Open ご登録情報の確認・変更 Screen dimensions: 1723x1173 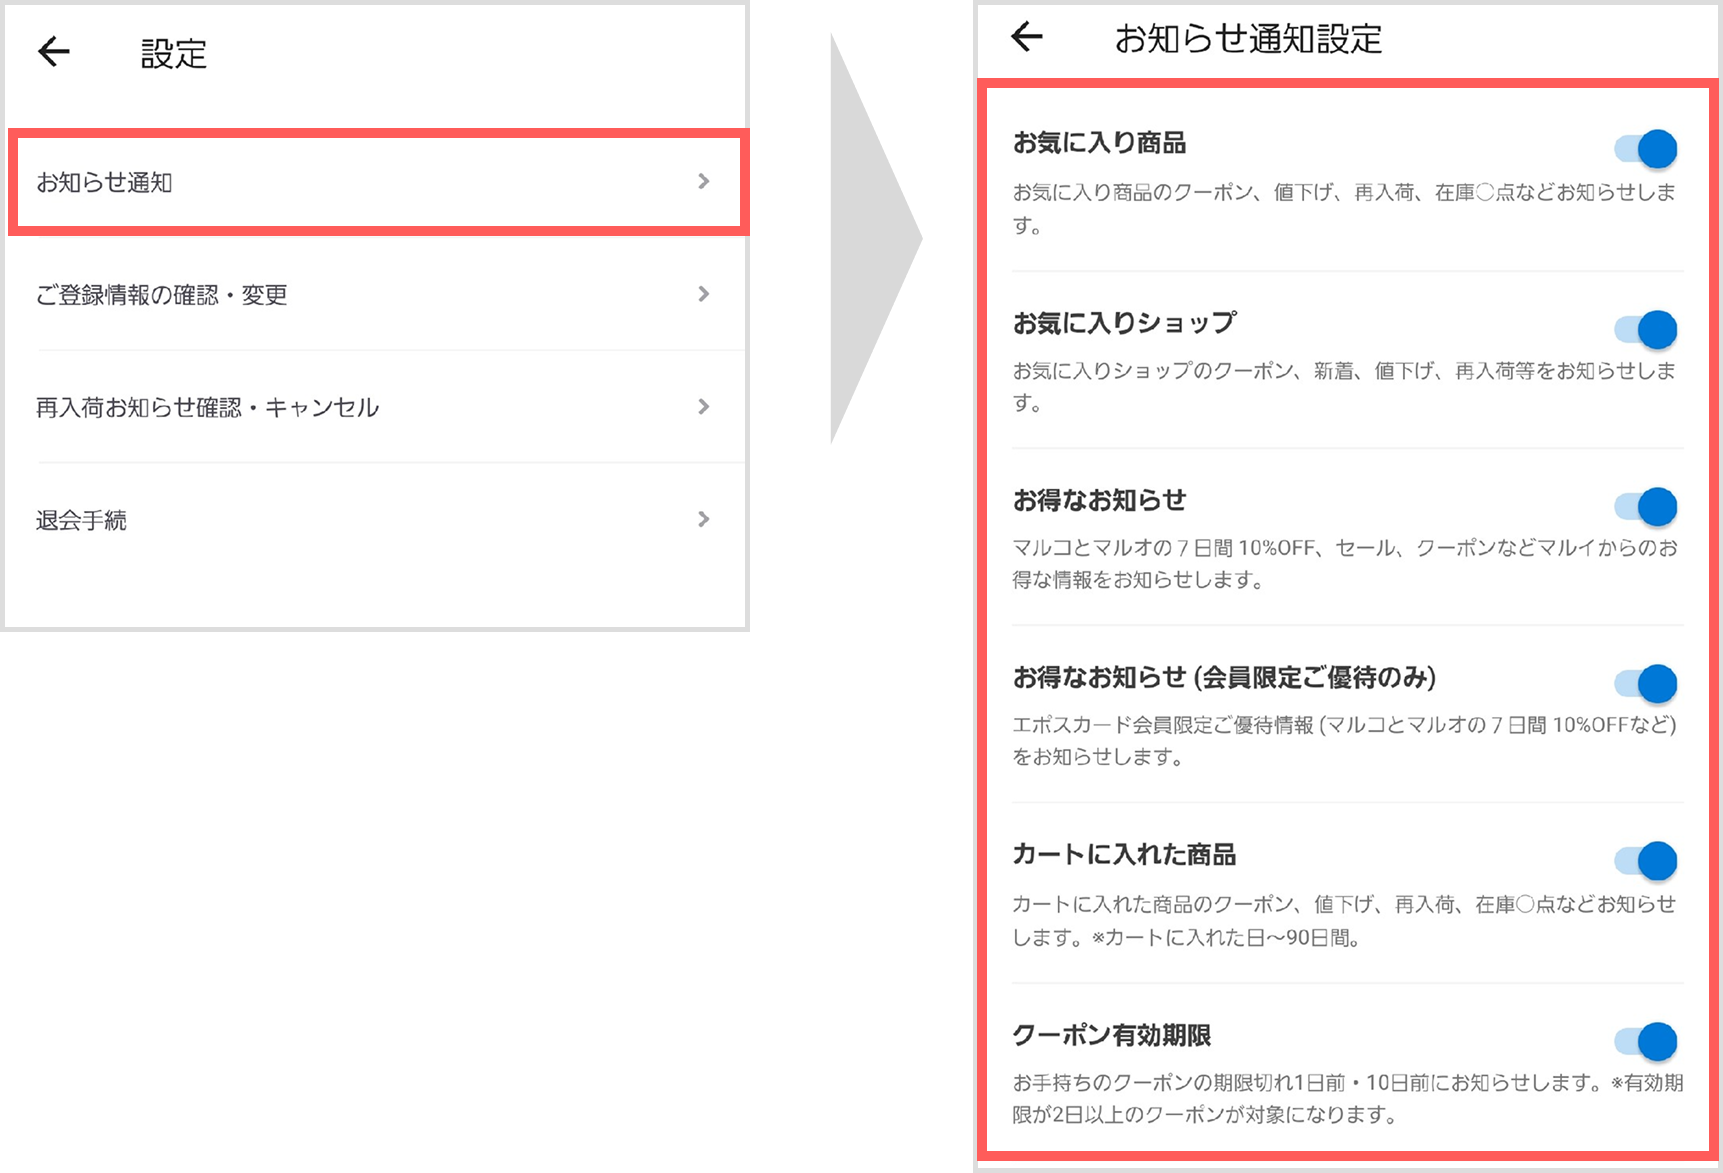(163, 294)
